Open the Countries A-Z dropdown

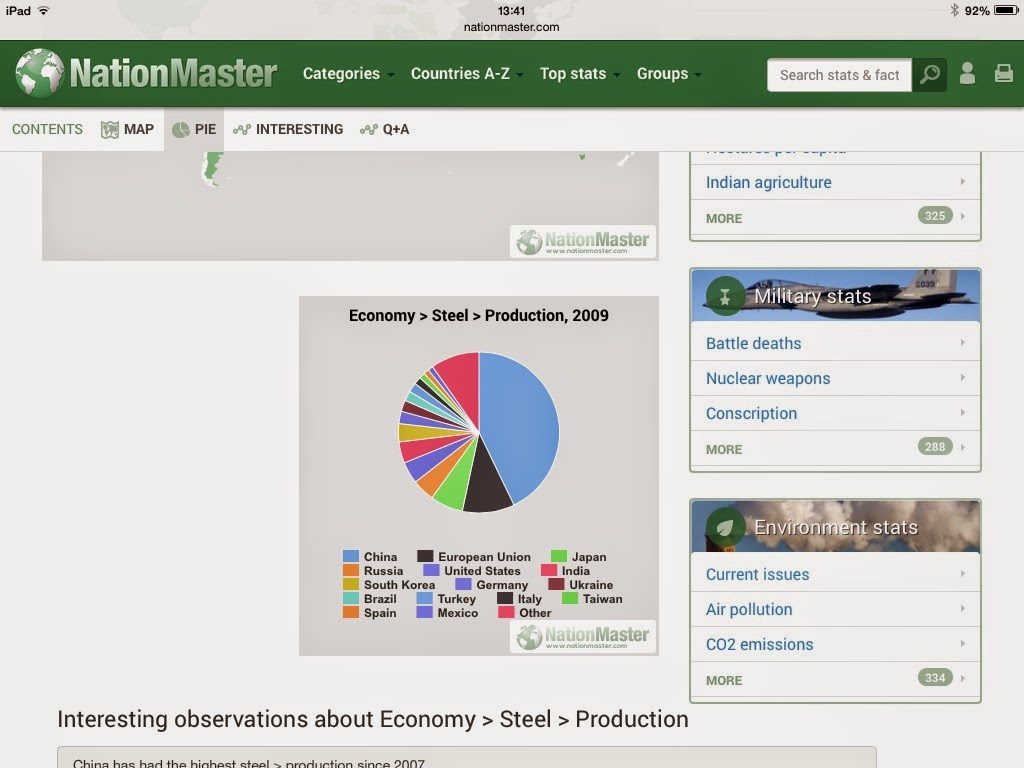(x=467, y=74)
